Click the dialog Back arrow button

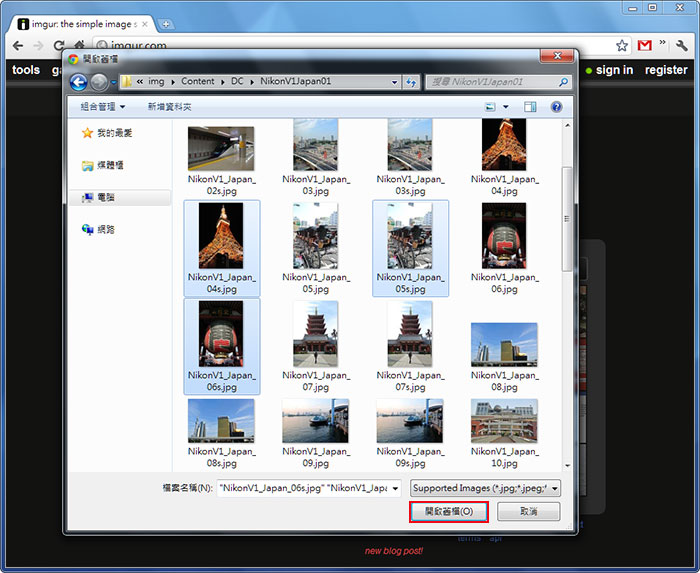point(79,82)
